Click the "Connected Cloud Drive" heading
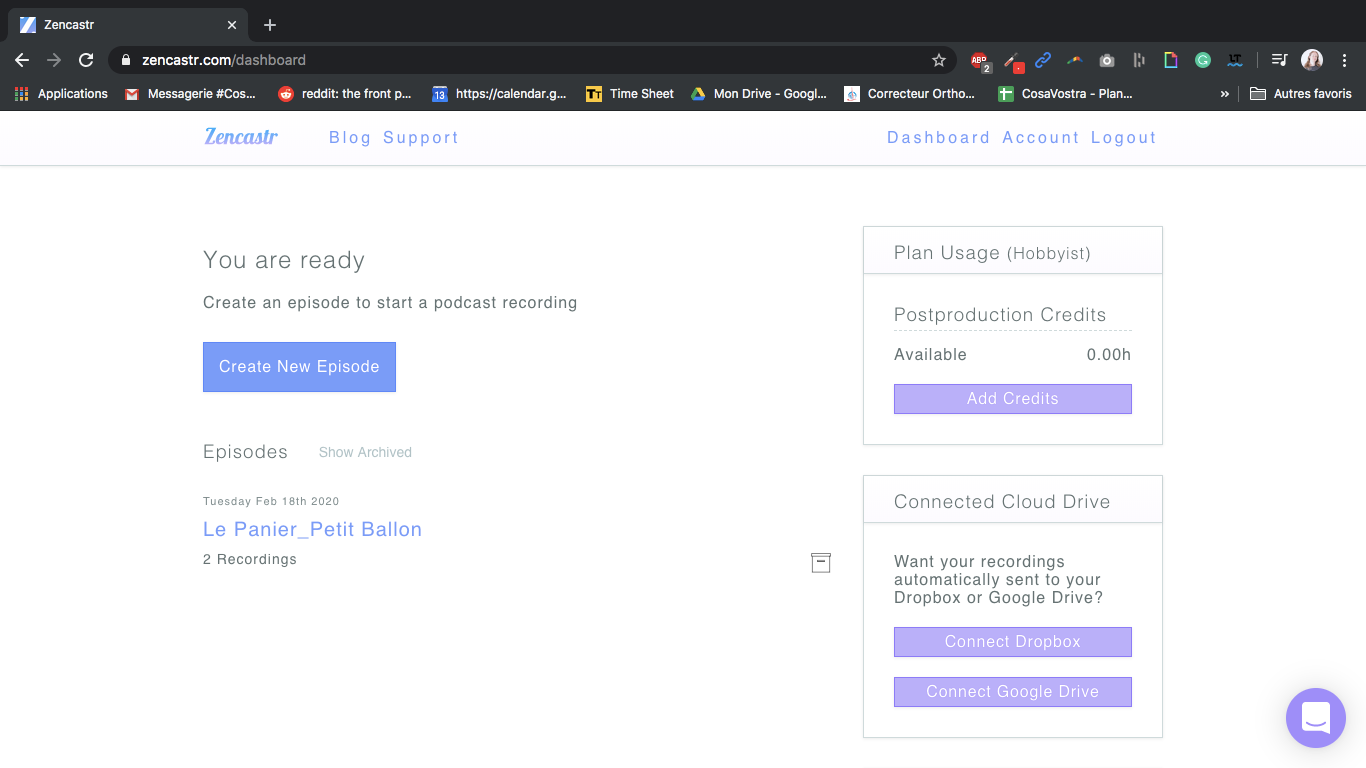The height and width of the screenshot is (768, 1366). 1002,502
